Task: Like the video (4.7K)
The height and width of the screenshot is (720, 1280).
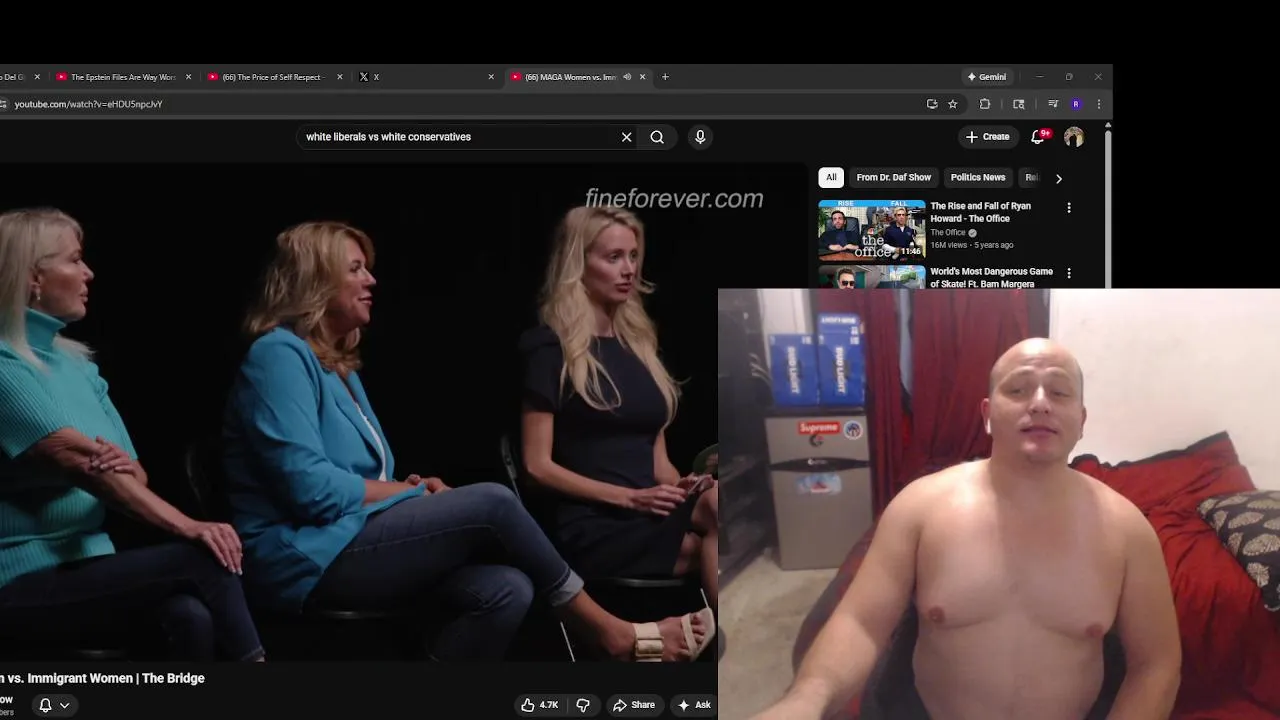Action: 540,705
